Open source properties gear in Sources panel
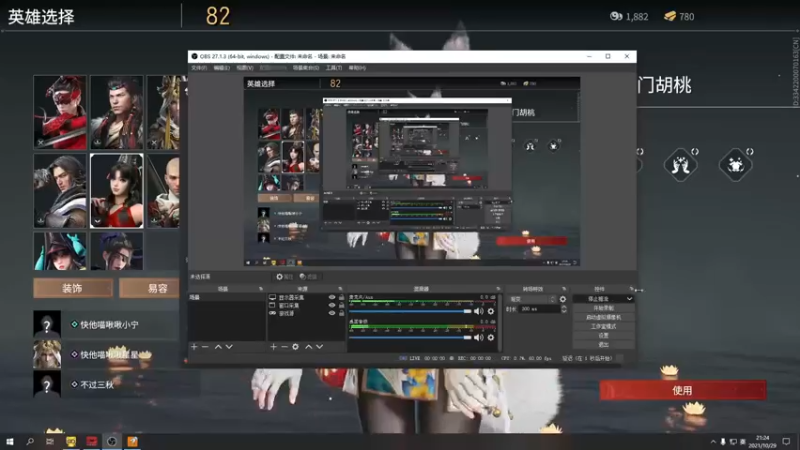Image resolution: width=800 pixels, height=450 pixels. 295,347
